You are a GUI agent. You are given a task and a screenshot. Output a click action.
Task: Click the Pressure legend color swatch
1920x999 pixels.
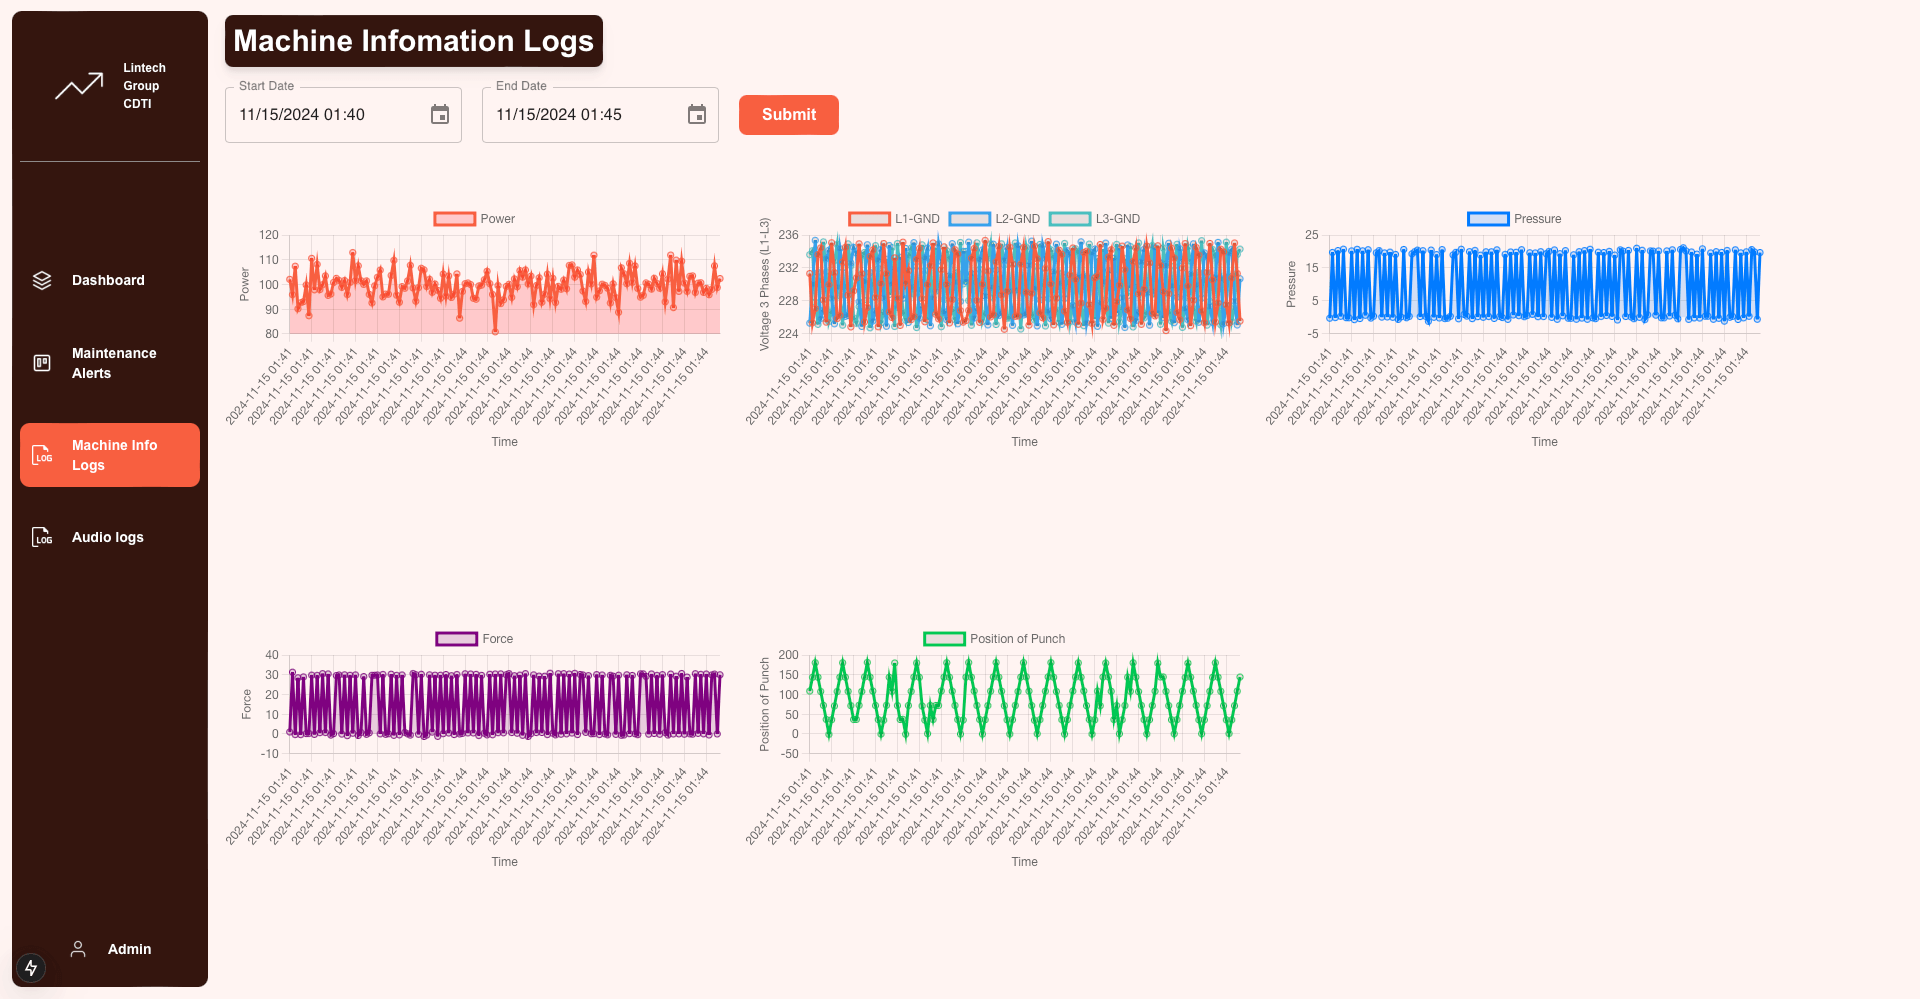(x=1488, y=219)
